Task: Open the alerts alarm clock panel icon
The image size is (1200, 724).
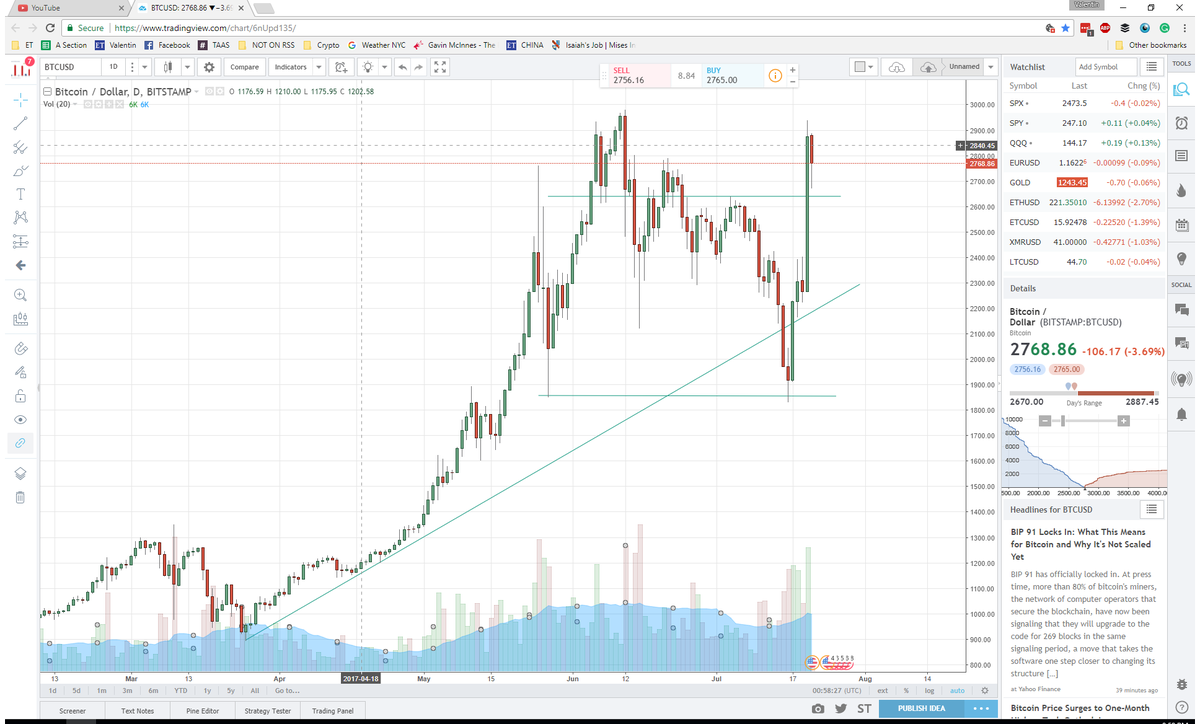Action: (x=1181, y=122)
